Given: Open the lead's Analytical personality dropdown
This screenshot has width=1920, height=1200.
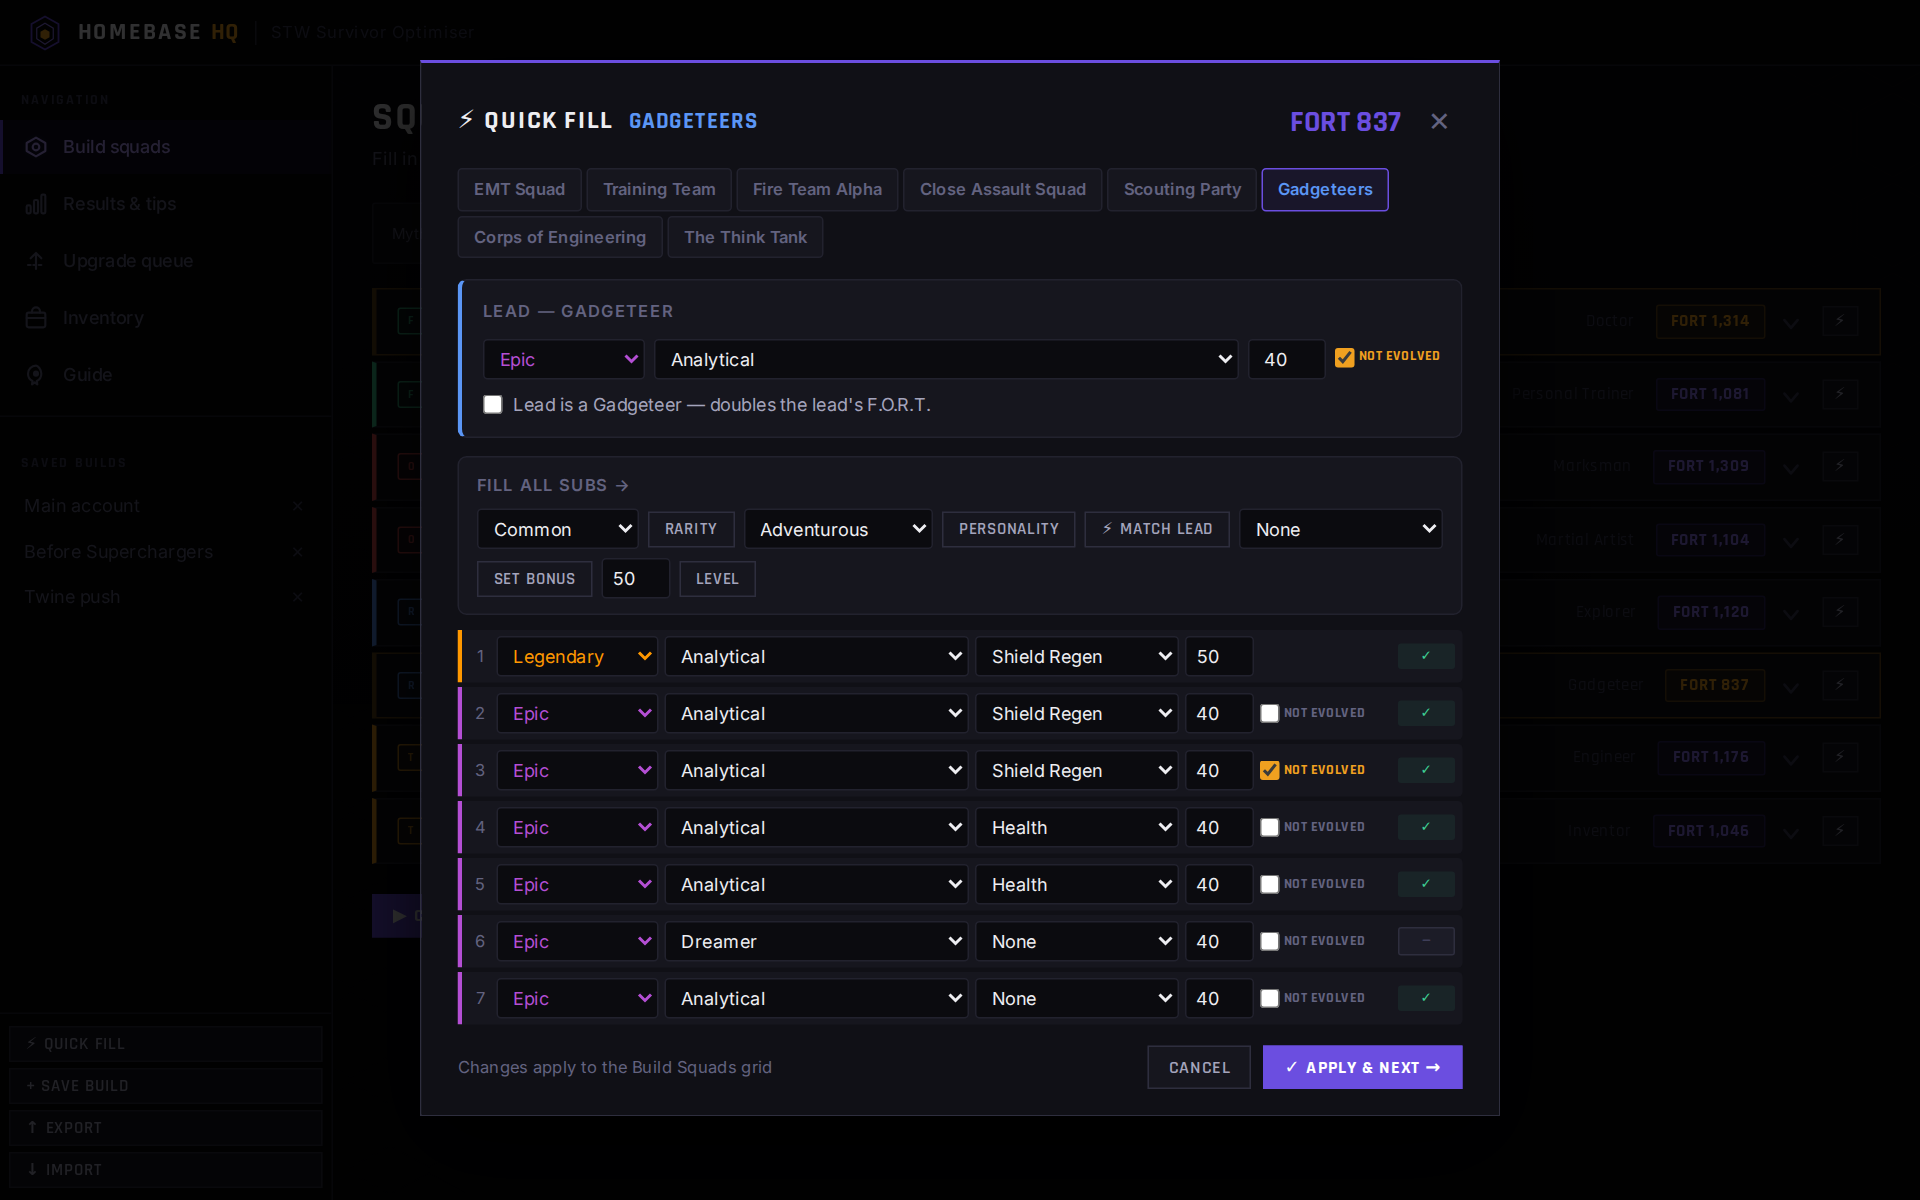Looking at the screenshot, I should click(x=946, y=359).
